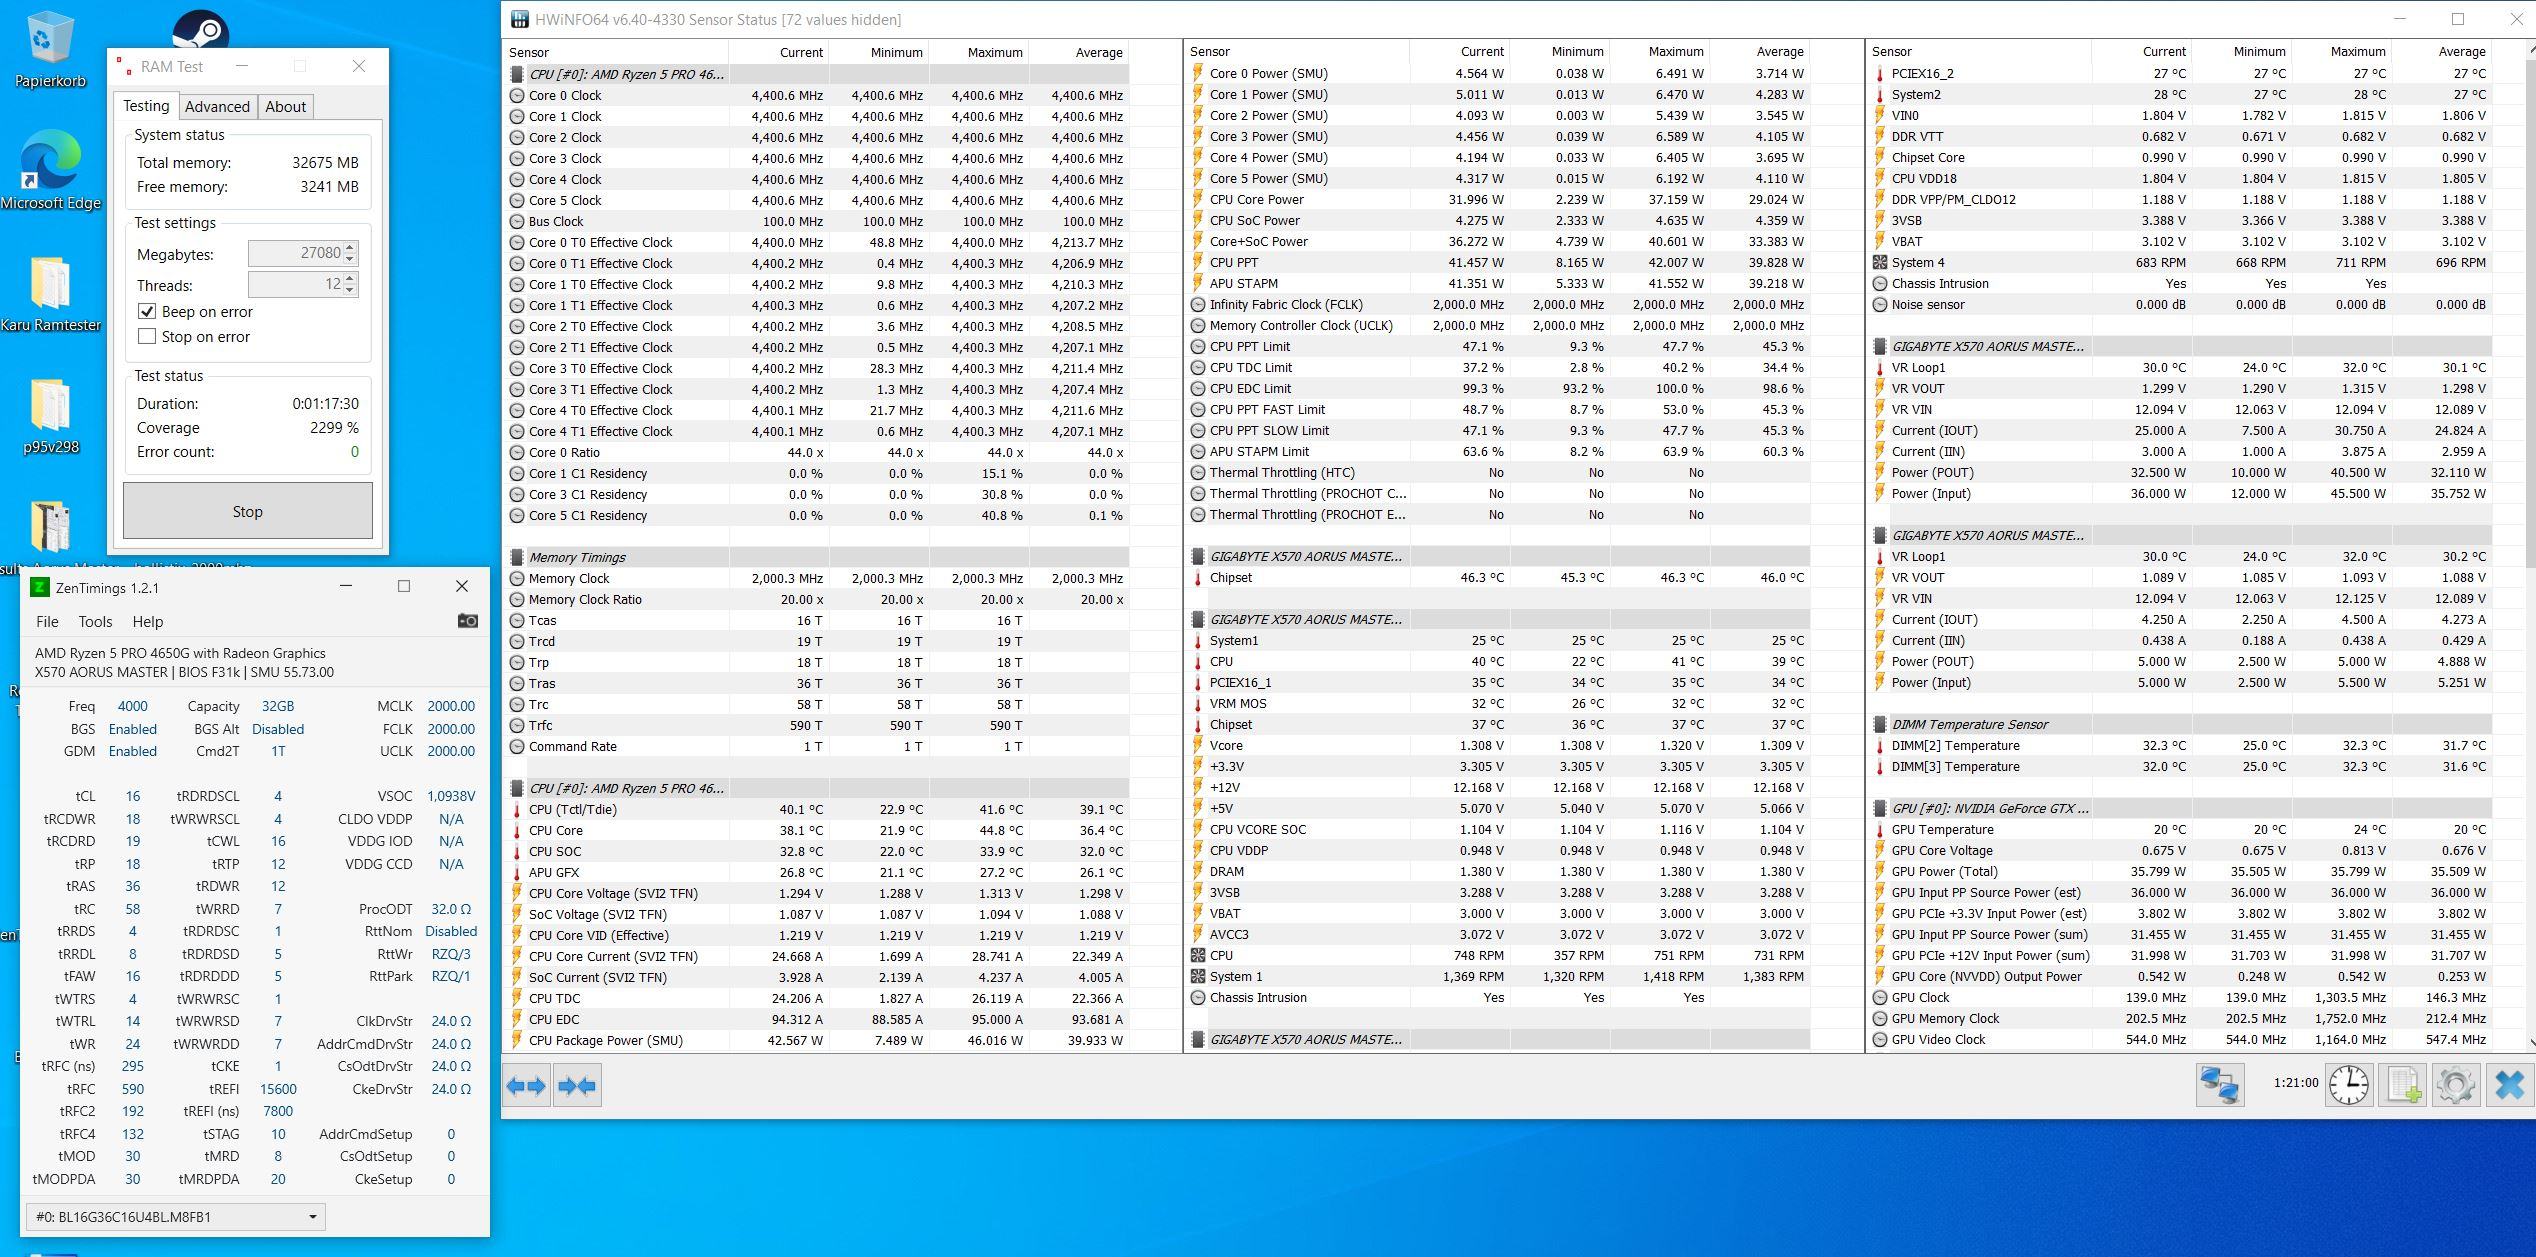2536x1257 pixels.
Task: Select Bus Clock sensor row
Action: coord(817,221)
